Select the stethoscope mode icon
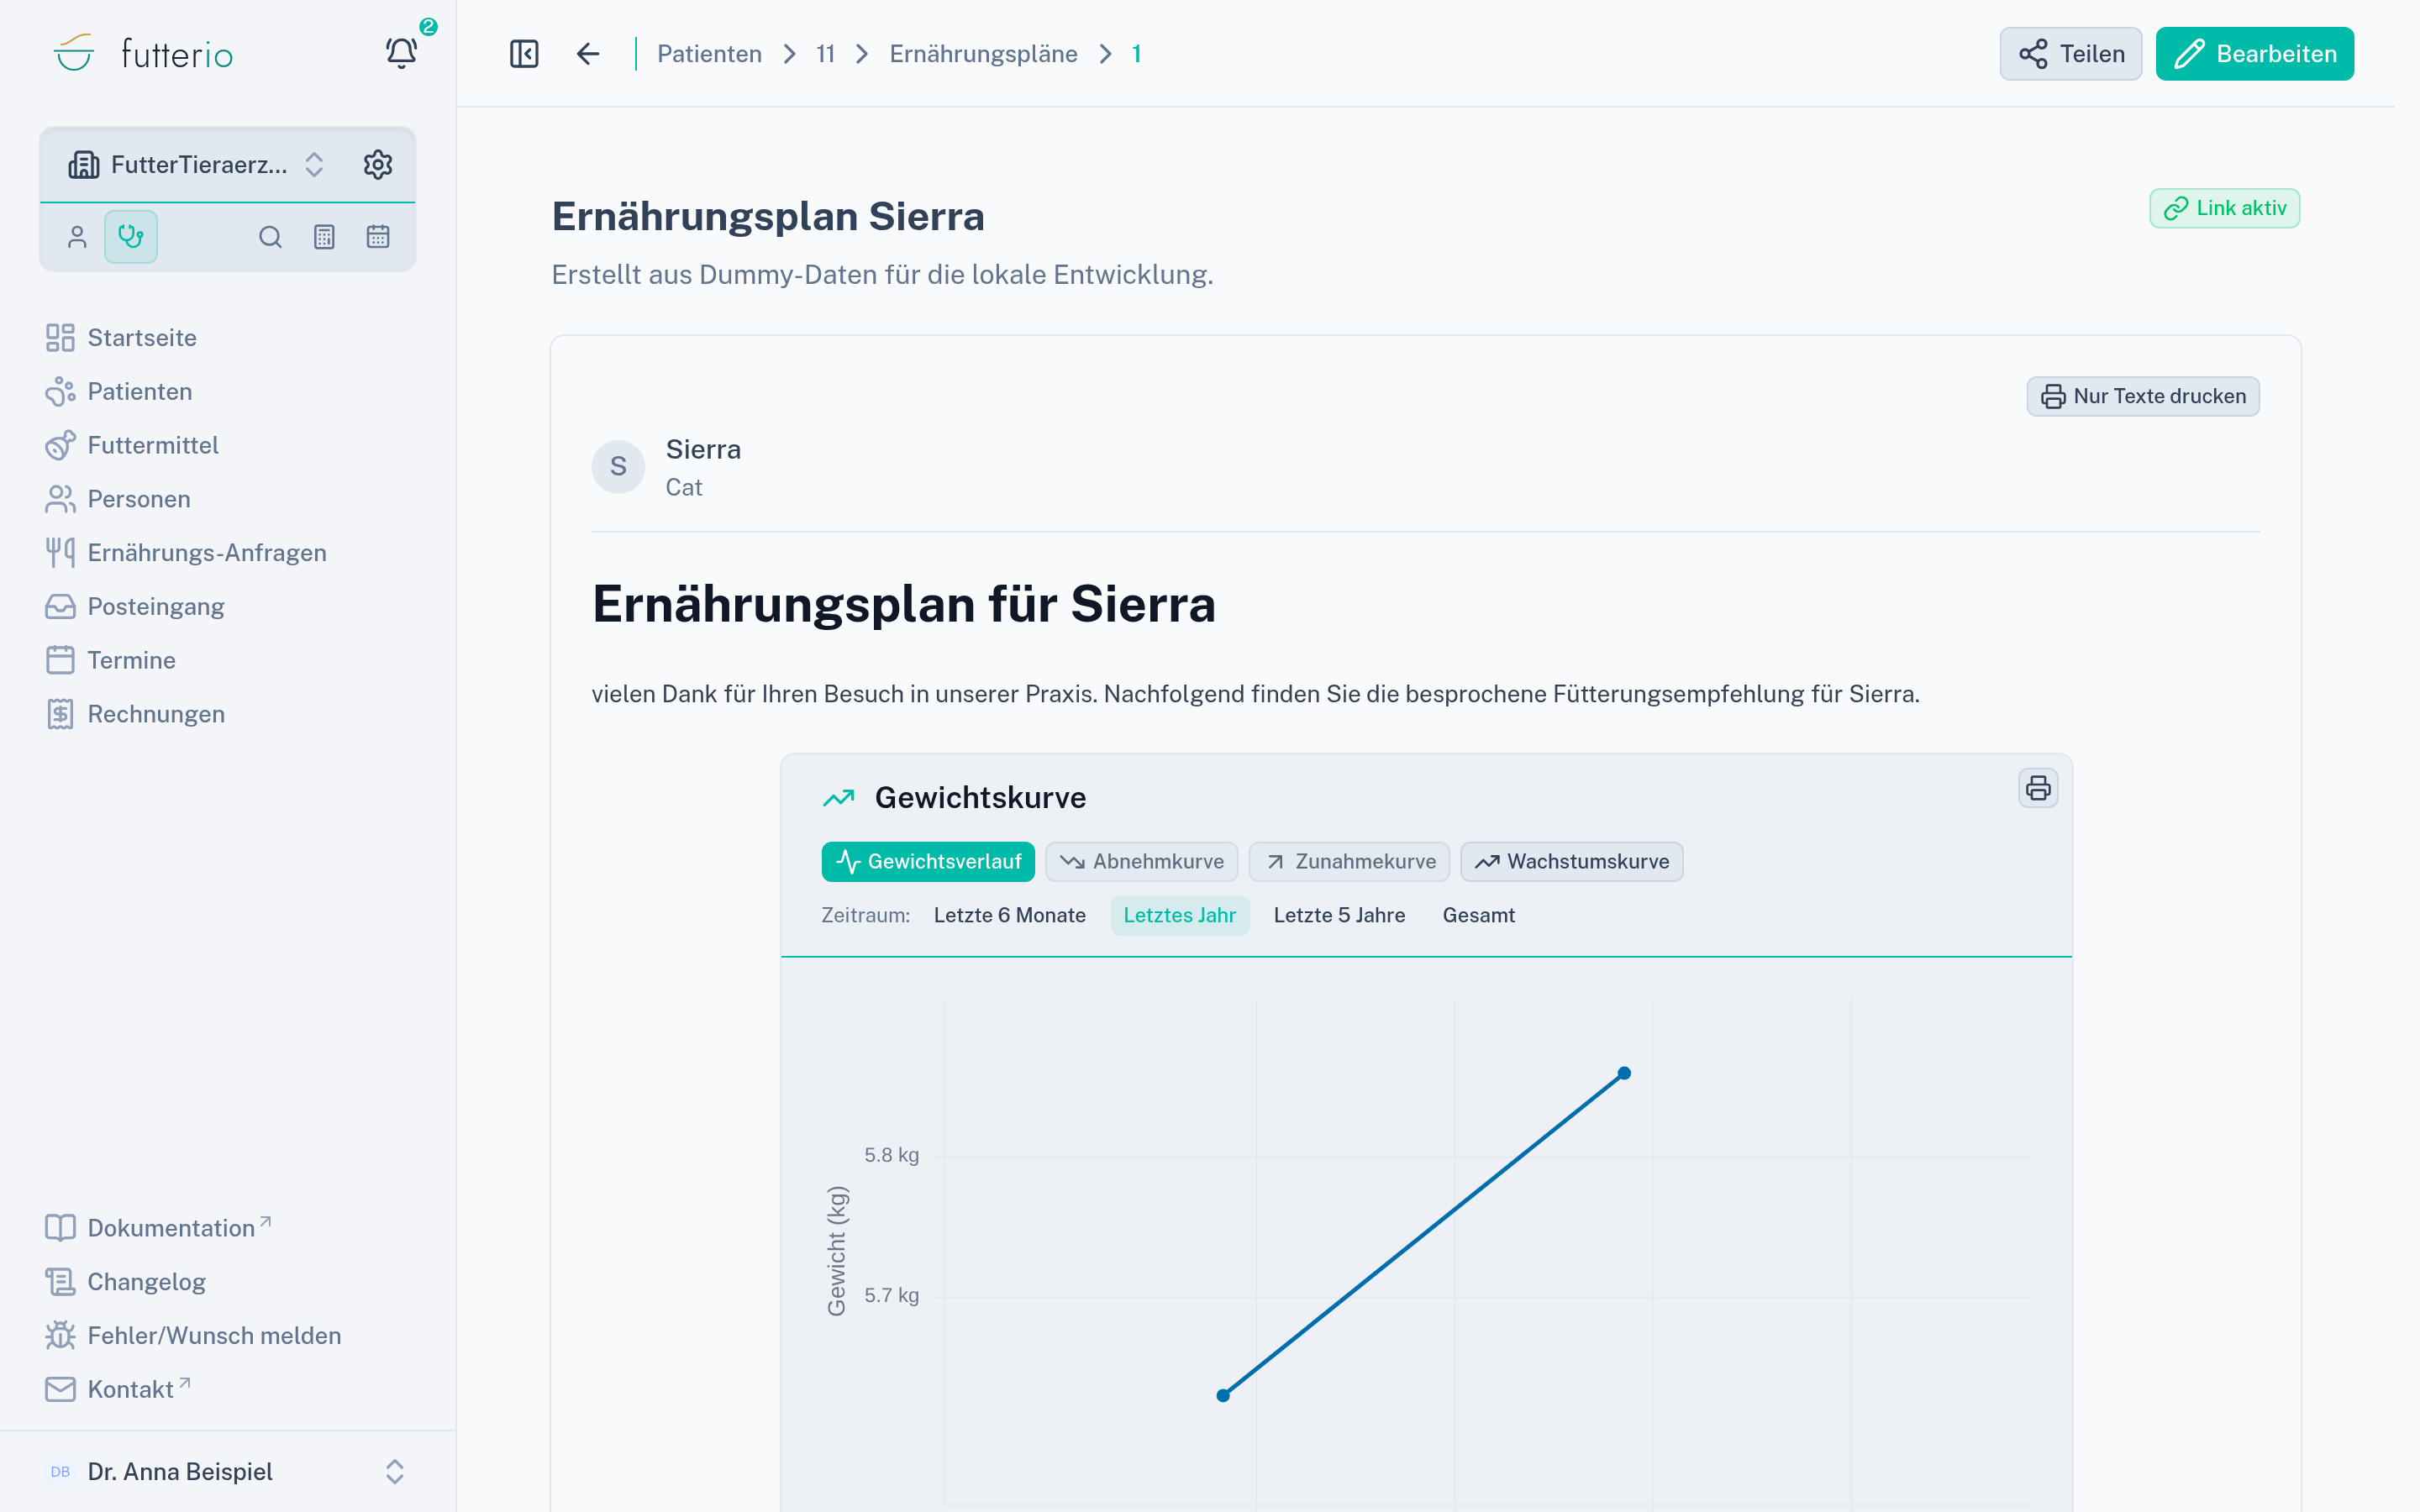This screenshot has height=1512, width=2420. click(131, 237)
